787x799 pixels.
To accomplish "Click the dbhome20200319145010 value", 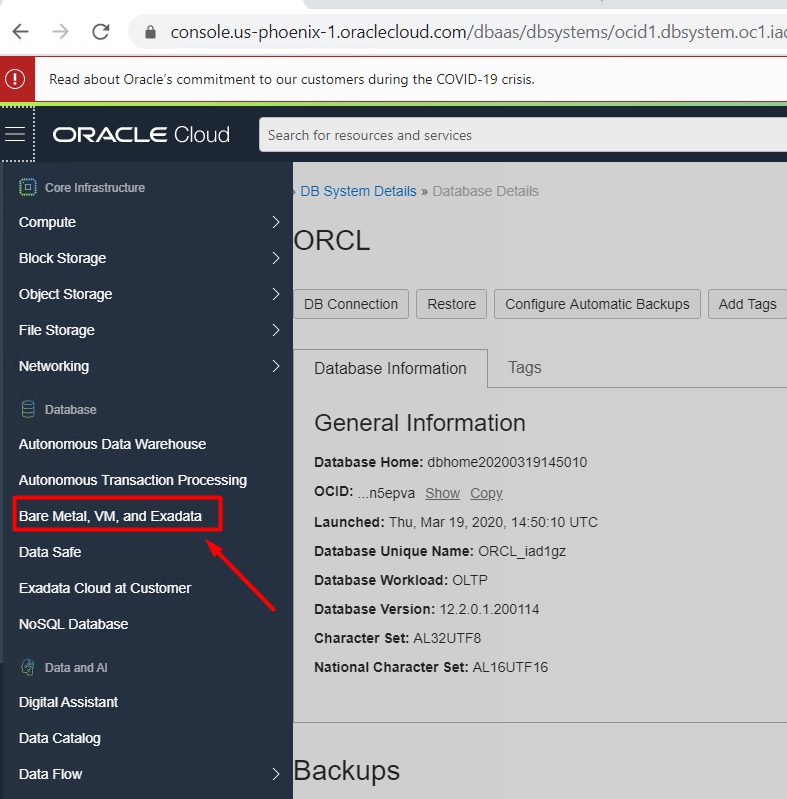I will coord(507,462).
